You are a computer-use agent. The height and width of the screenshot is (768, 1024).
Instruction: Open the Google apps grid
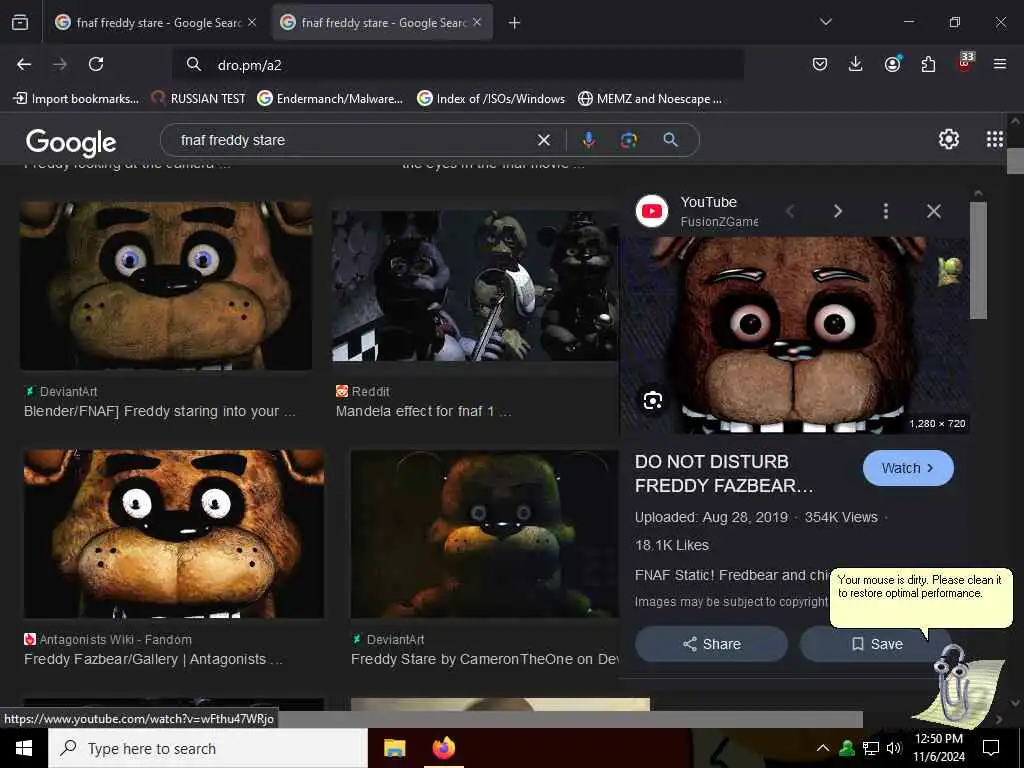(x=994, y=139)
